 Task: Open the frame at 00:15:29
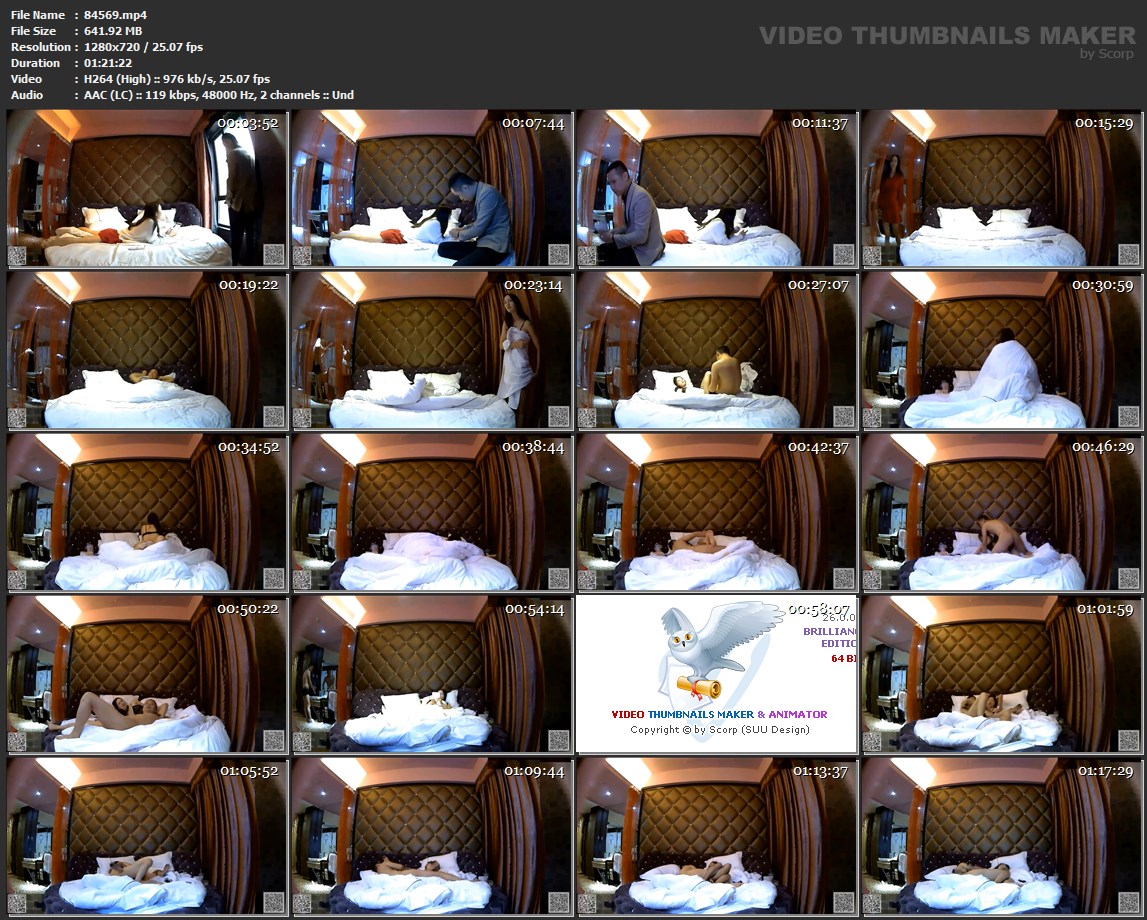(1001, 188)
